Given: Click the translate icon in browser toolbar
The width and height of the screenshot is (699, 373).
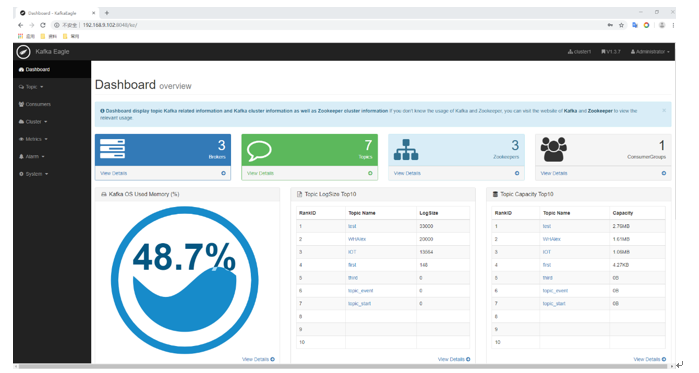Looking at the screenshot, I should click(635, 25).
